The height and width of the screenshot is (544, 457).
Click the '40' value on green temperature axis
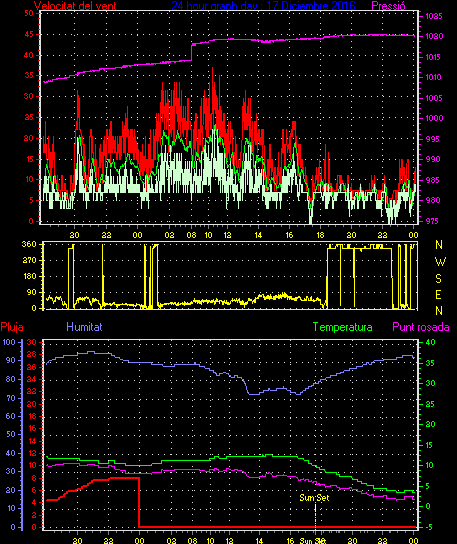click(430, 342)
